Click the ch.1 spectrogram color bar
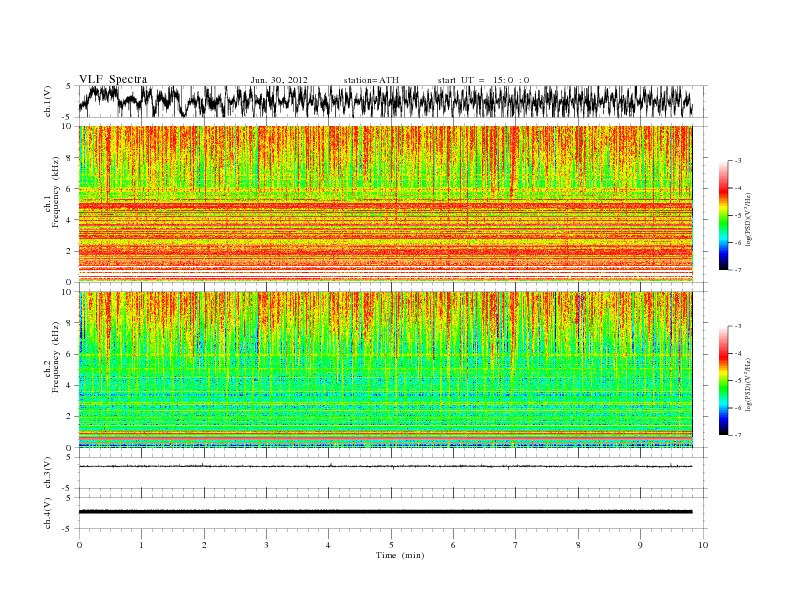The image size is (792, 612). (x=723, y=215)
